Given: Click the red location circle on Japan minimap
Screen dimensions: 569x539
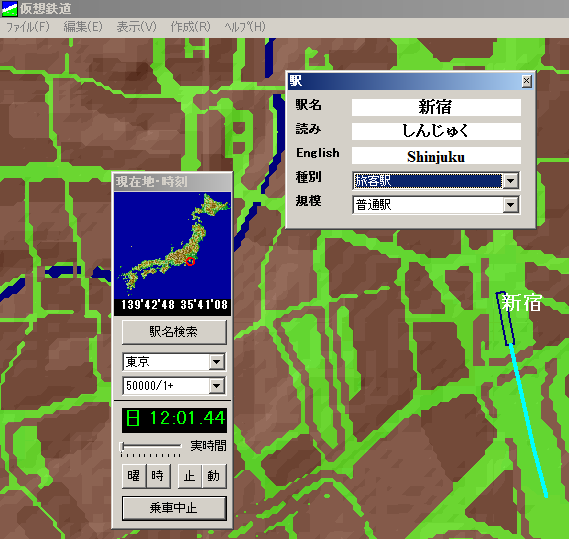Looking at the screenshot, I should pyautogui.click(x=190, y=261).
